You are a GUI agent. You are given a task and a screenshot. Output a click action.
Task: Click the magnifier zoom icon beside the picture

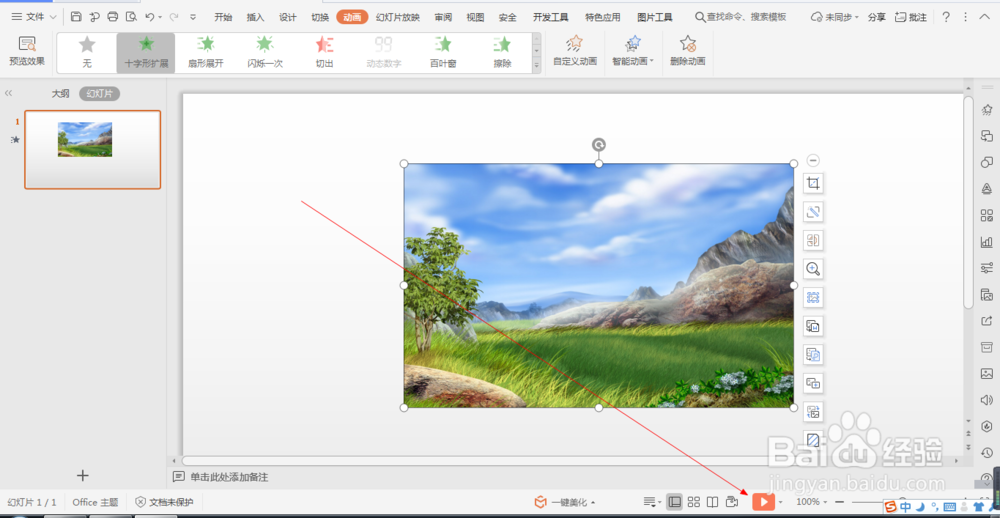tap(813, 269)
